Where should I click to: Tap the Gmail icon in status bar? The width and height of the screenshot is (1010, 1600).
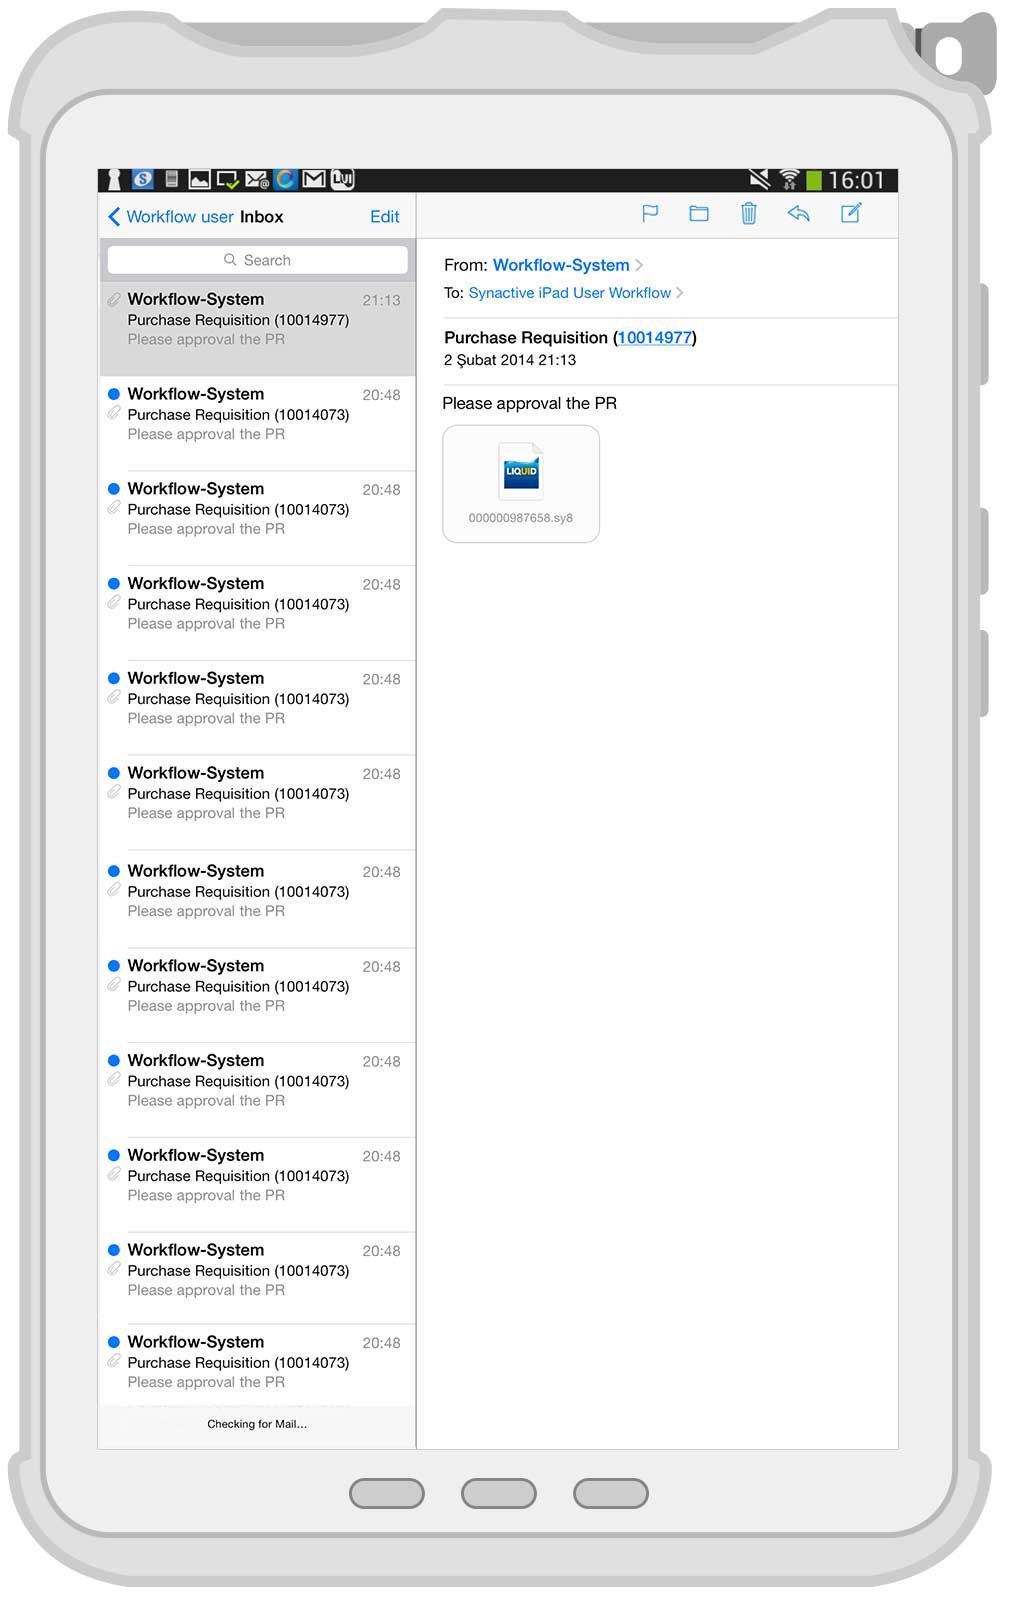[314, 180]
